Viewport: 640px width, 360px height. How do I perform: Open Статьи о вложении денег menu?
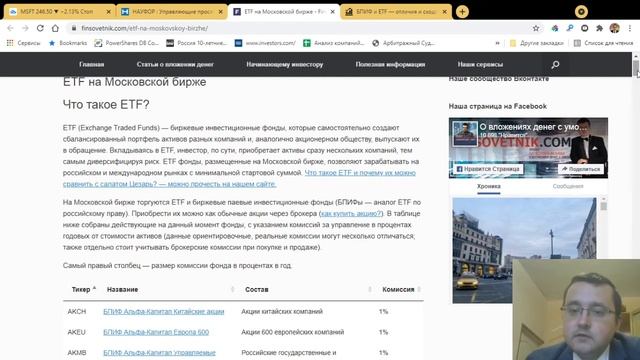tap(175, 64)
